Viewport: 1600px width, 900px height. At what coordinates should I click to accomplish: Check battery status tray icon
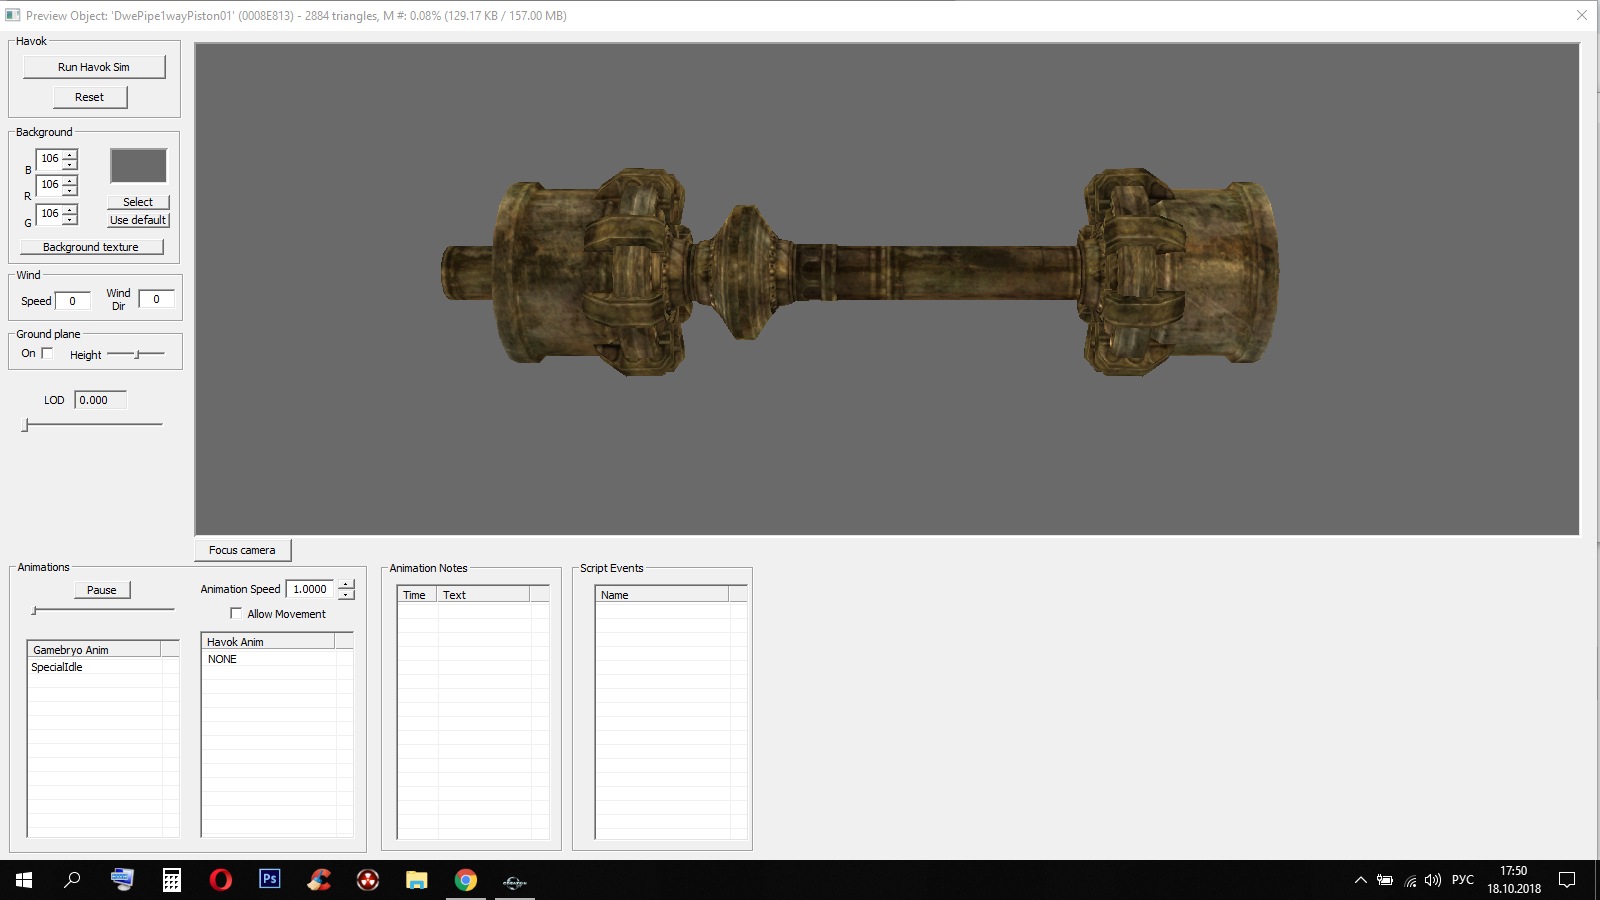coord(1385,880)
